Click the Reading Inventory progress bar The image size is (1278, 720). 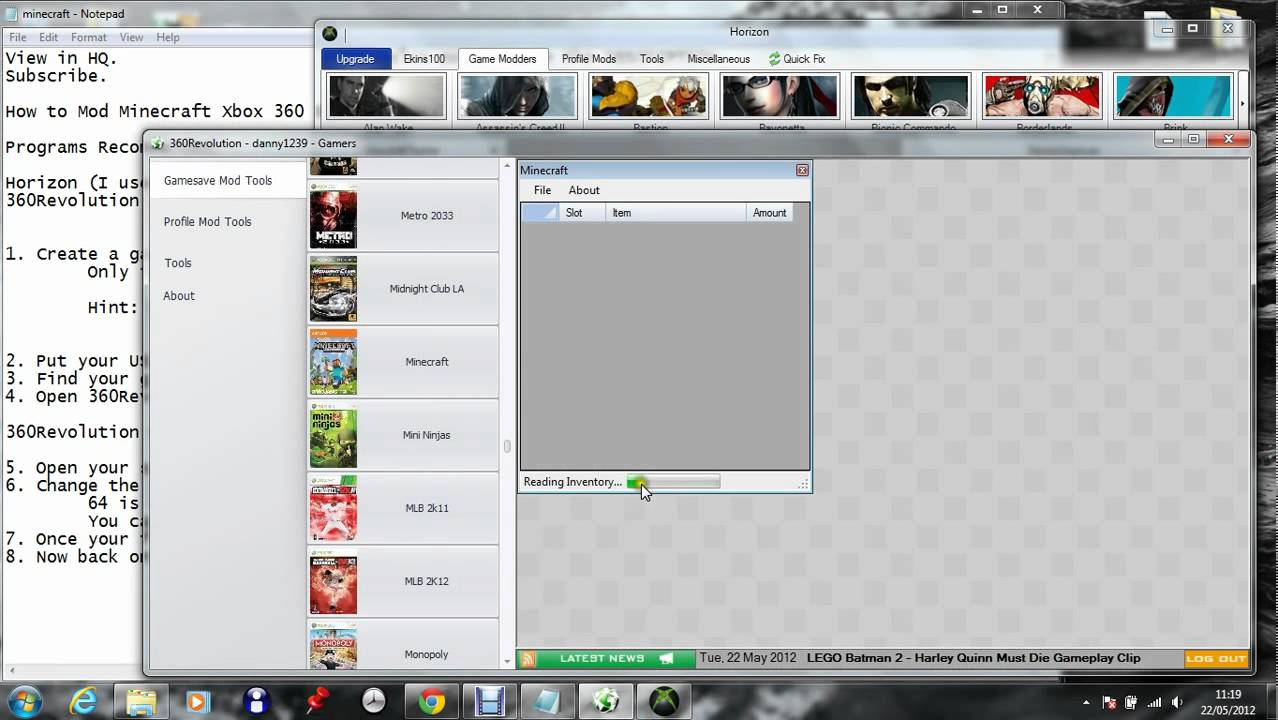(673, 482)
